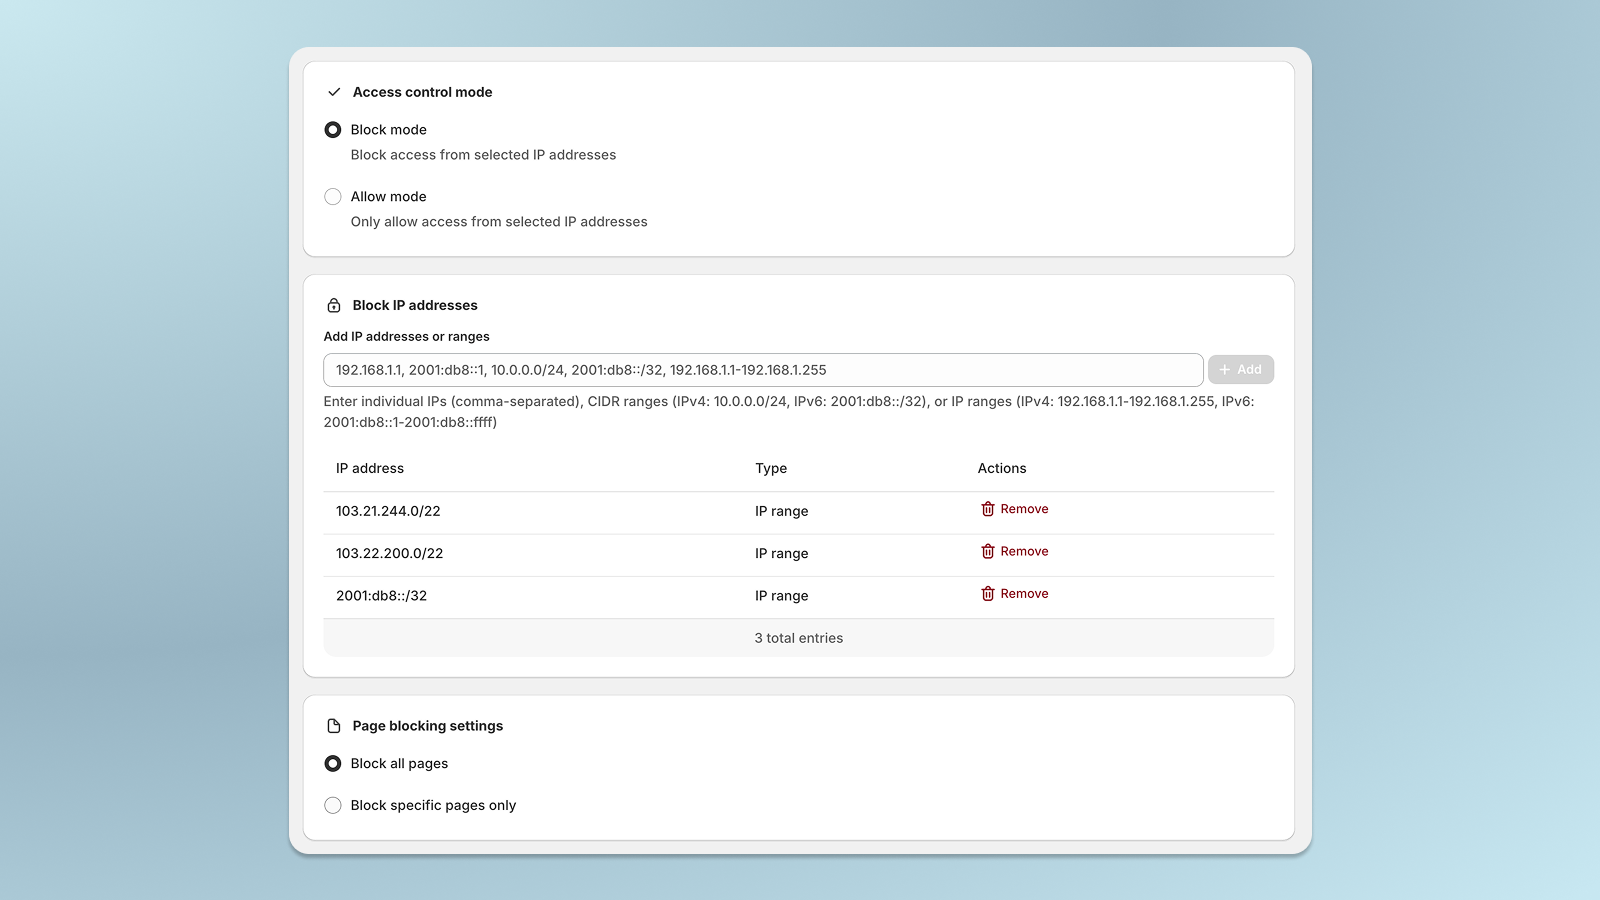
Task: Click the 2001:db8::/32 IP address cell
Action: 381,596
